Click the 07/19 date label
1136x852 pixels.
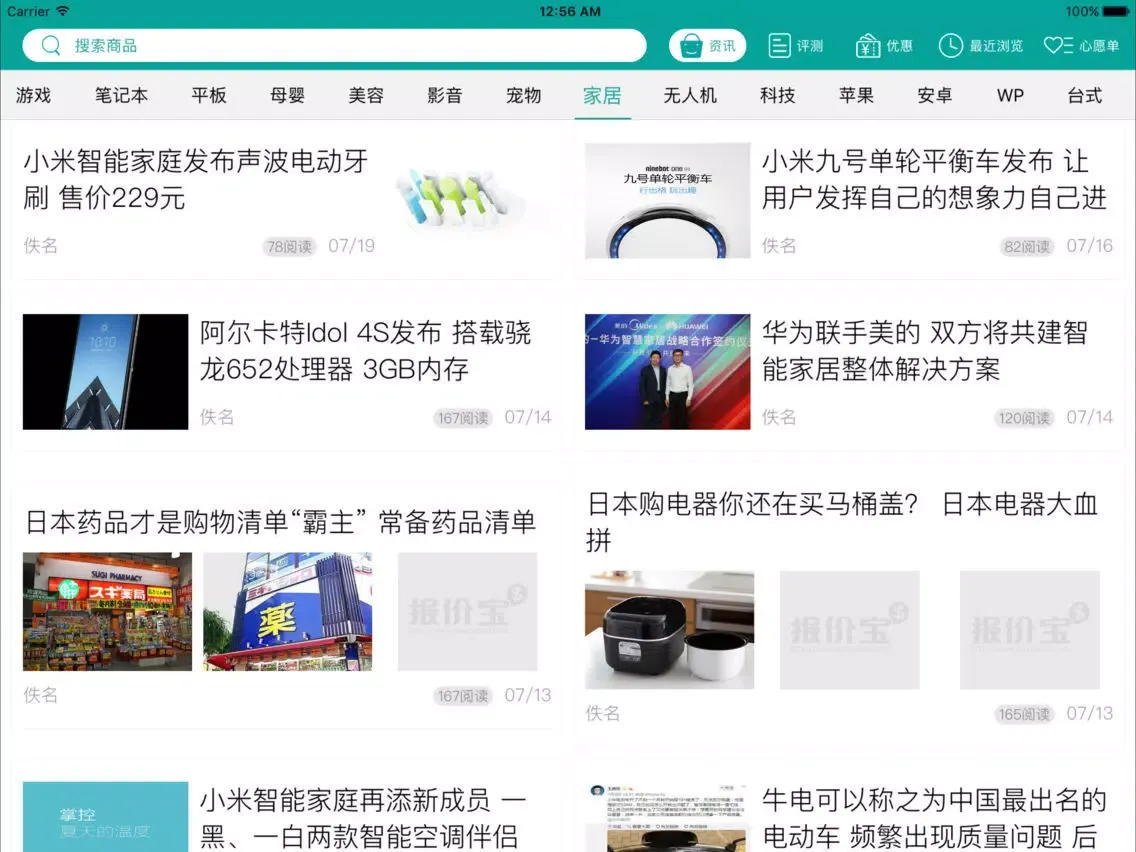point(351,246)
